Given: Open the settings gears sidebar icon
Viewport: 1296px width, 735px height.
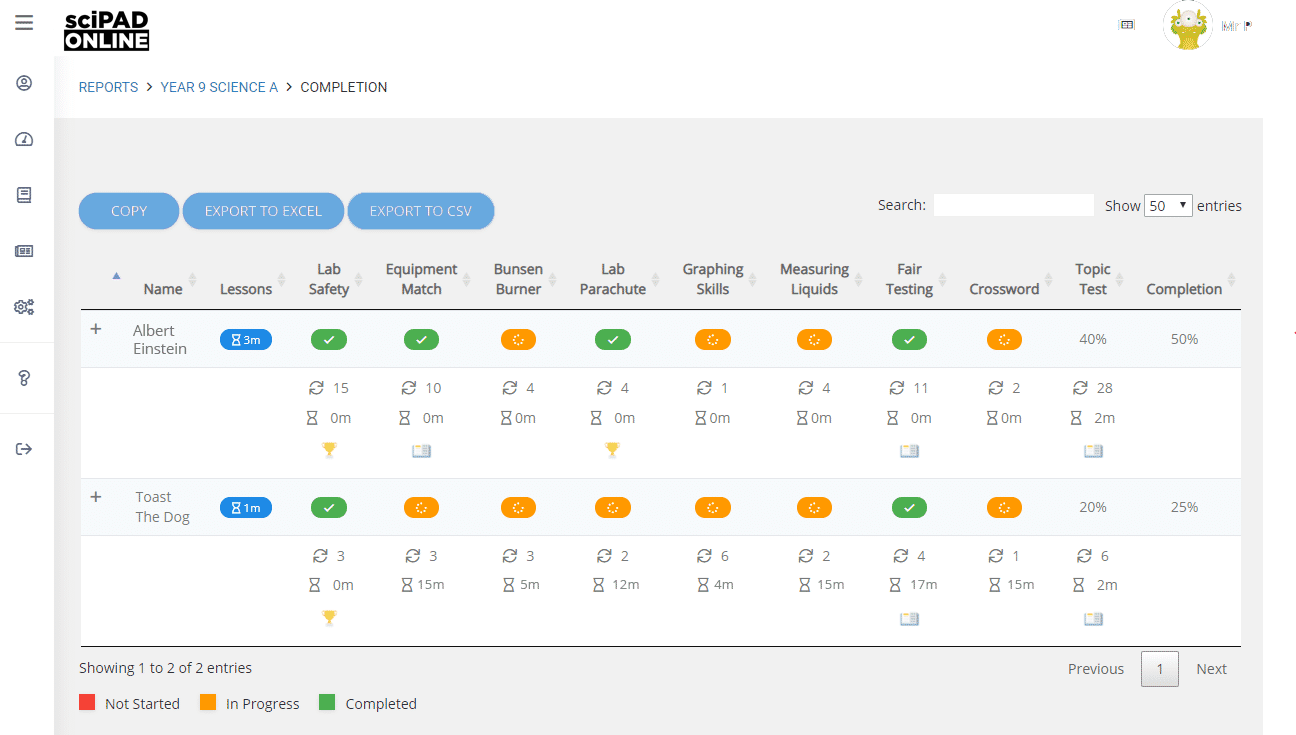Looking at the screenshot, I should click(24, 307).
